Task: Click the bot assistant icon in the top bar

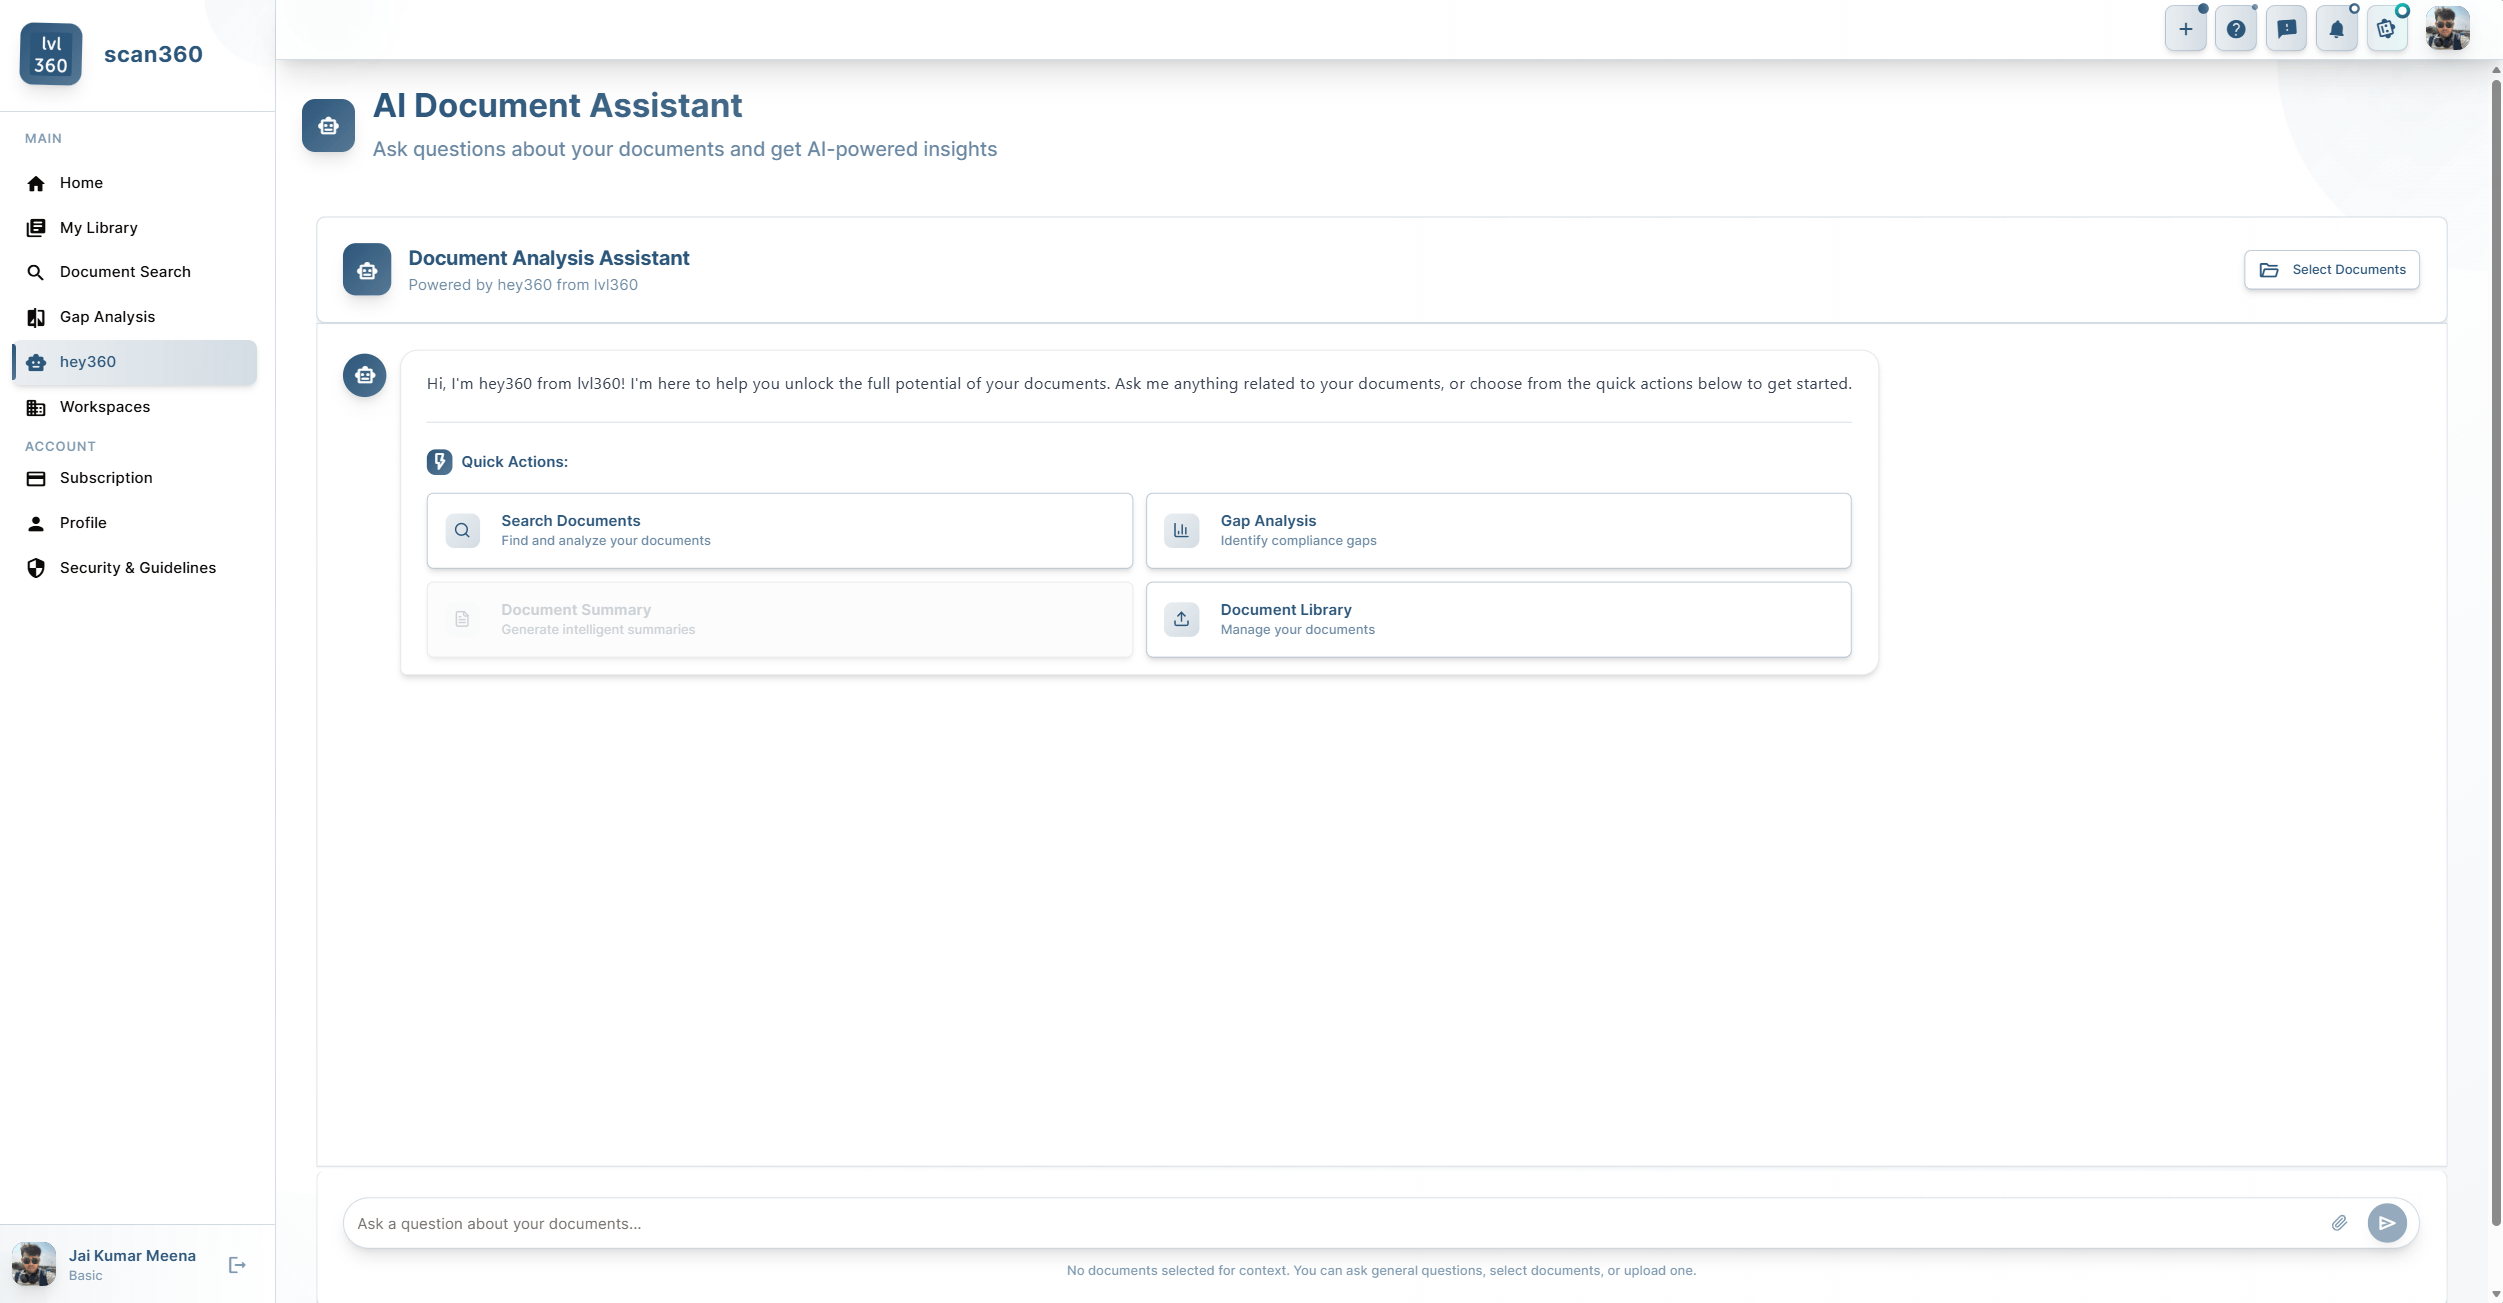Action: tap(2386, 28)
